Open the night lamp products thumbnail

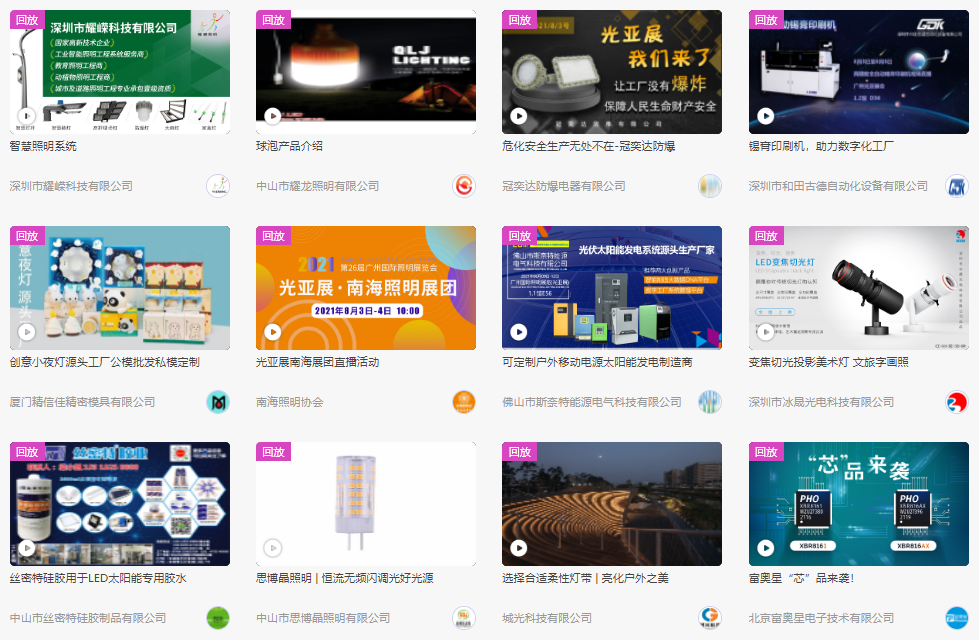point(120,288)
